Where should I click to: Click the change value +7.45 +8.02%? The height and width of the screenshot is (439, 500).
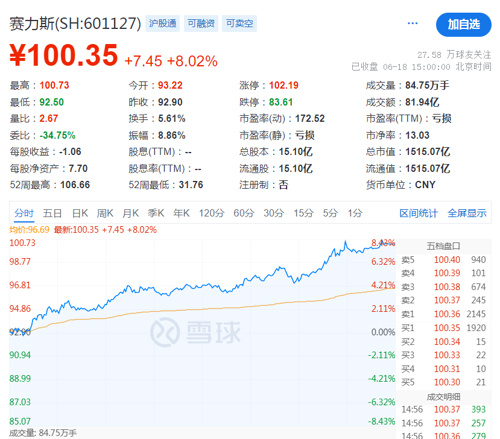click(x=171, y=61)
